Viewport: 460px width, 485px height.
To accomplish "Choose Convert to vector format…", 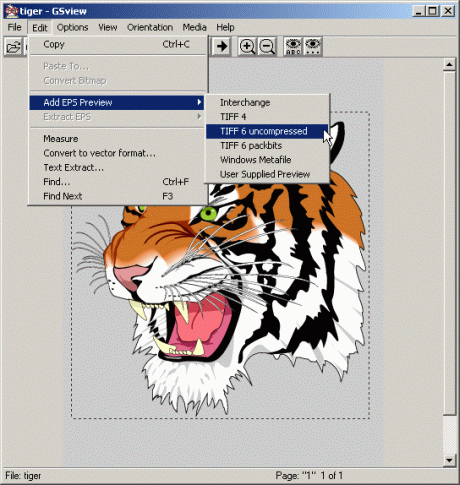I will 118,153.
